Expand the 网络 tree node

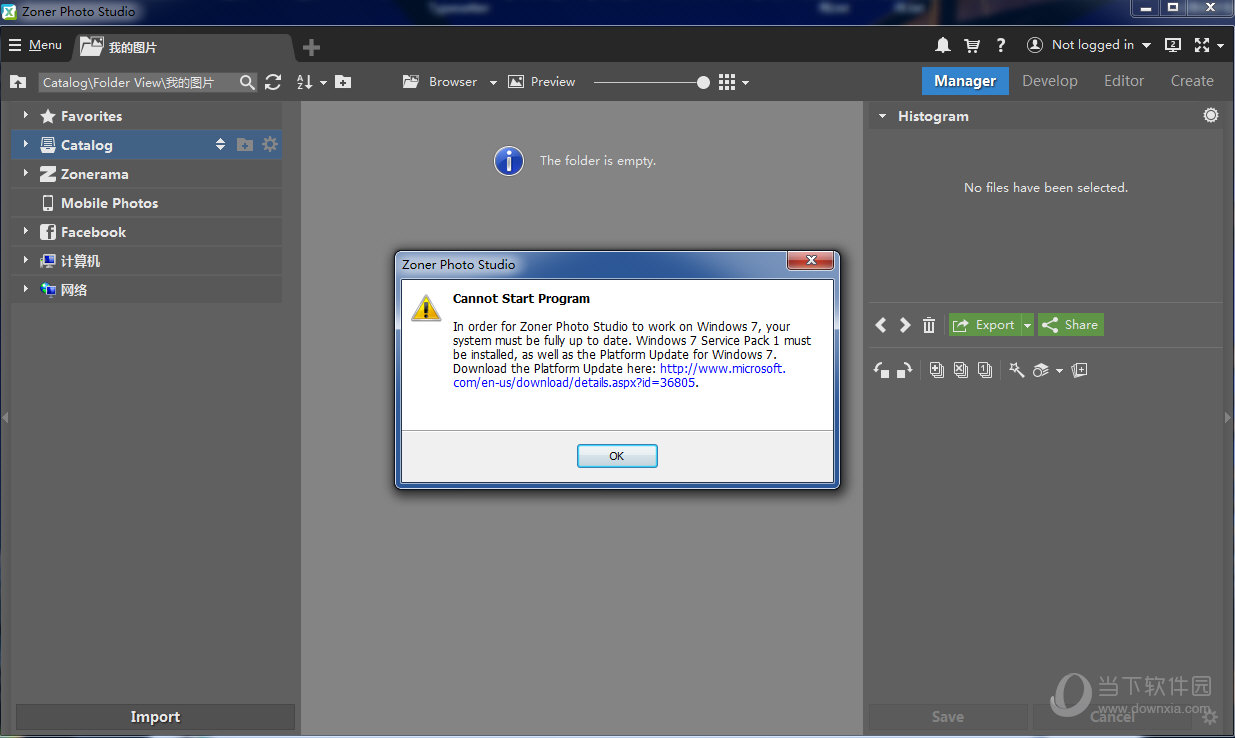(x=26, y=290)
